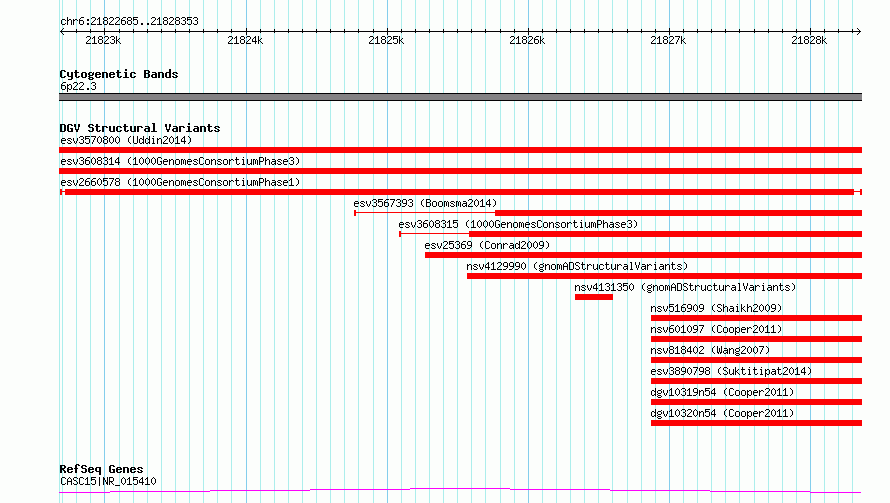This screenshot has width=890, height=503.
Task: Select the esv2660578 red variant bar
Action: click(x=460, y=192)
